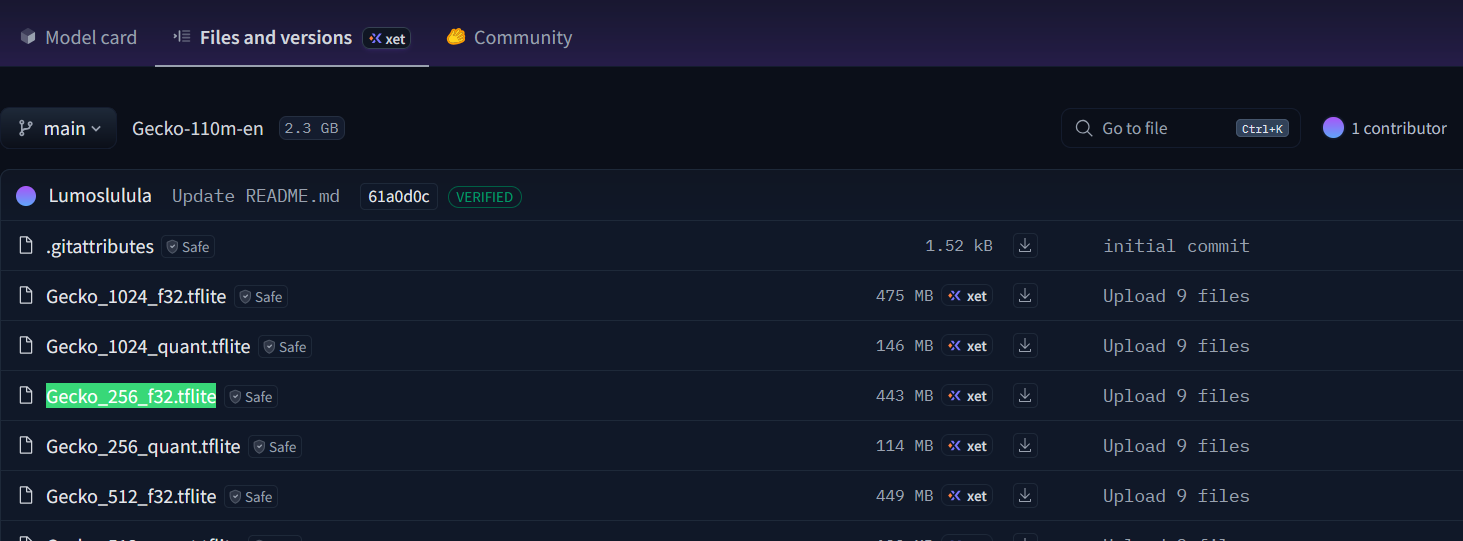Open Gecko_1024_f32.tflite file
1463x541 pixels.
136,296
